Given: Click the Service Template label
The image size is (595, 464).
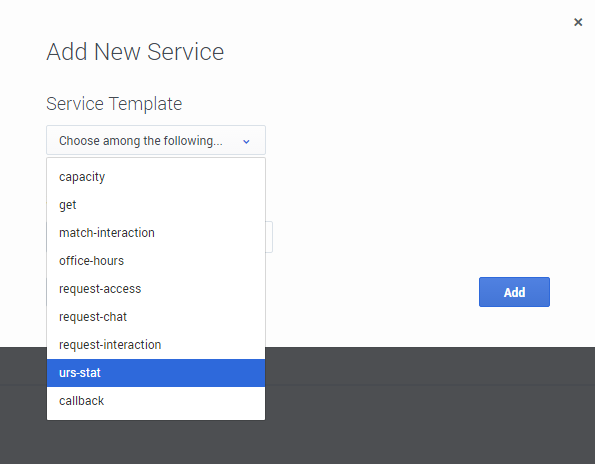Looking at the screenshot, I should (114, 104).
